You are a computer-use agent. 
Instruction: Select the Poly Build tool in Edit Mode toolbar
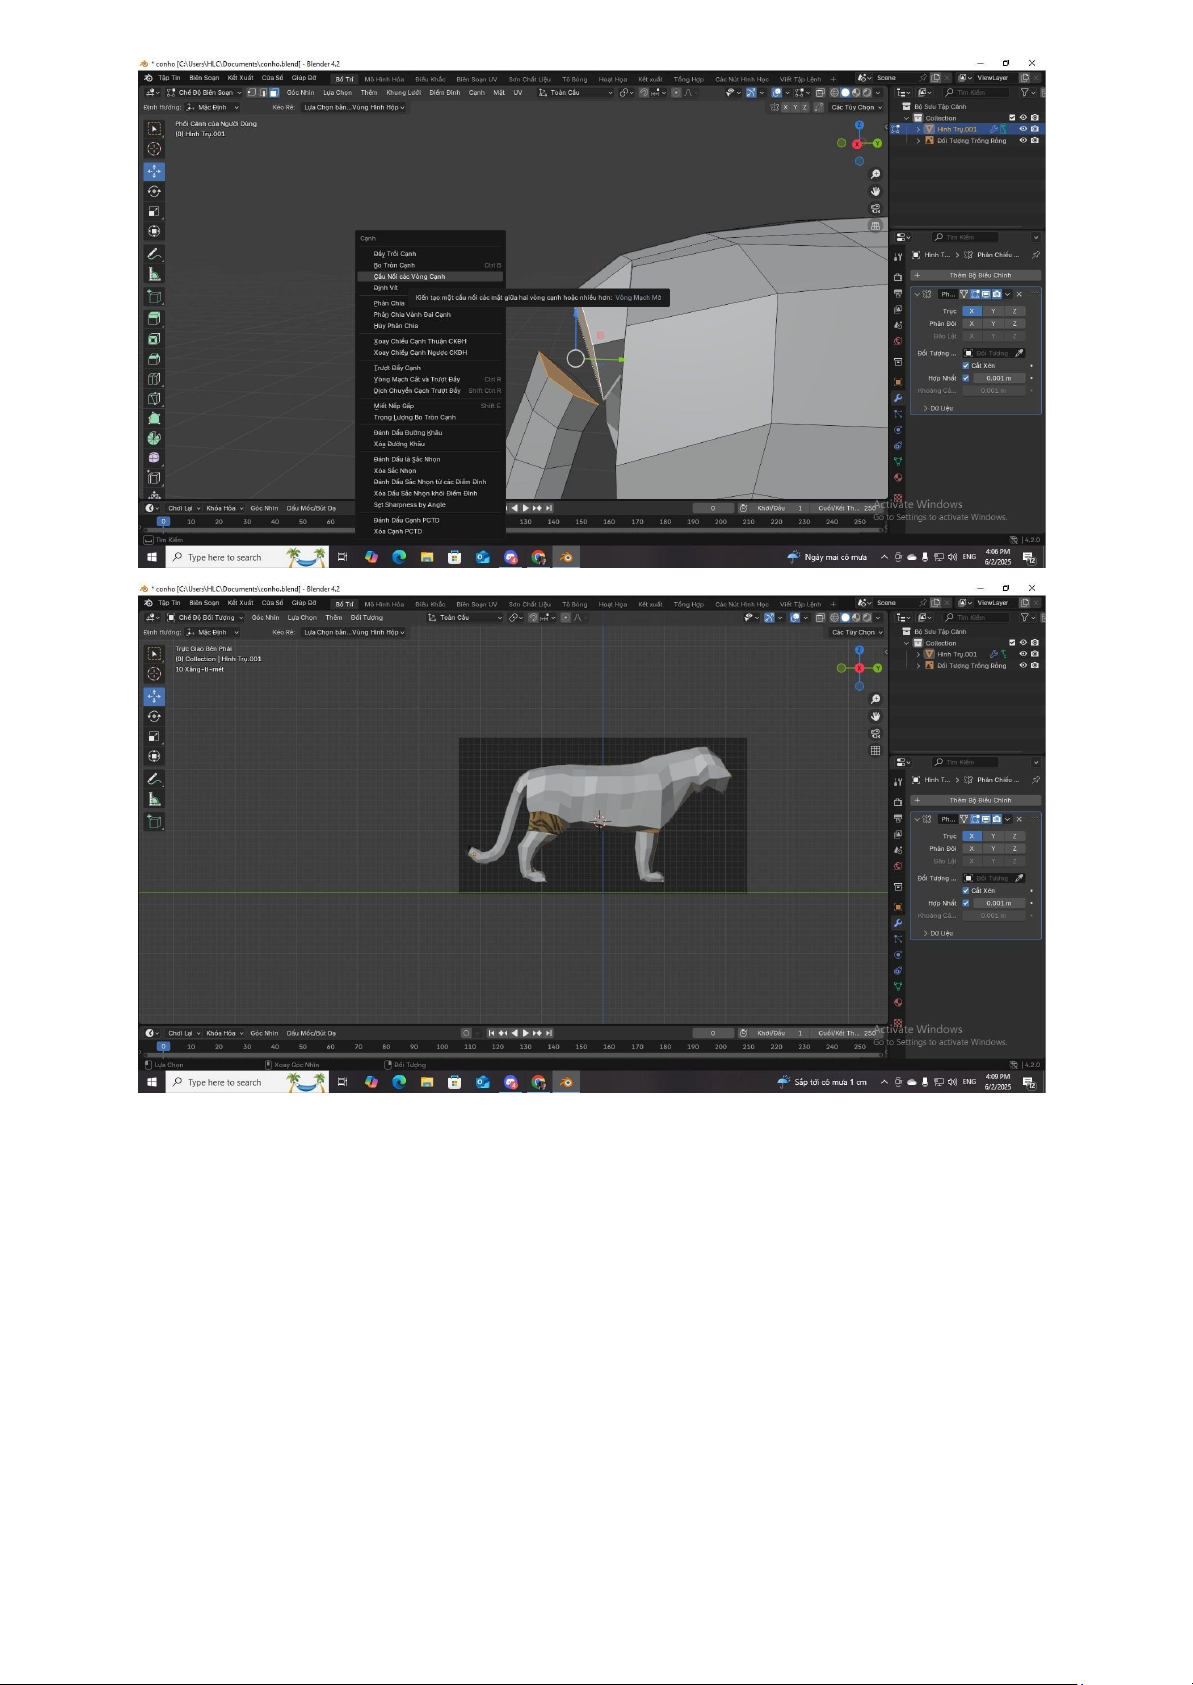click(154, 418)
